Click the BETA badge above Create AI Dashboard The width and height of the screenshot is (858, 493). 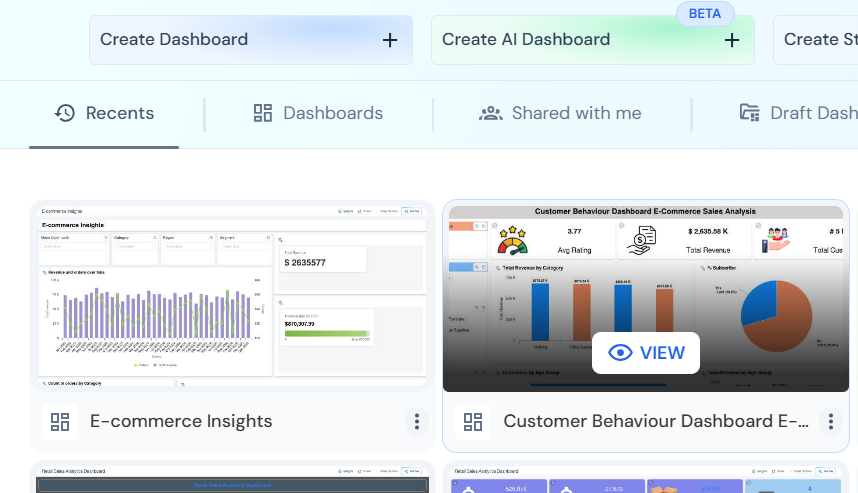[705, 14]
